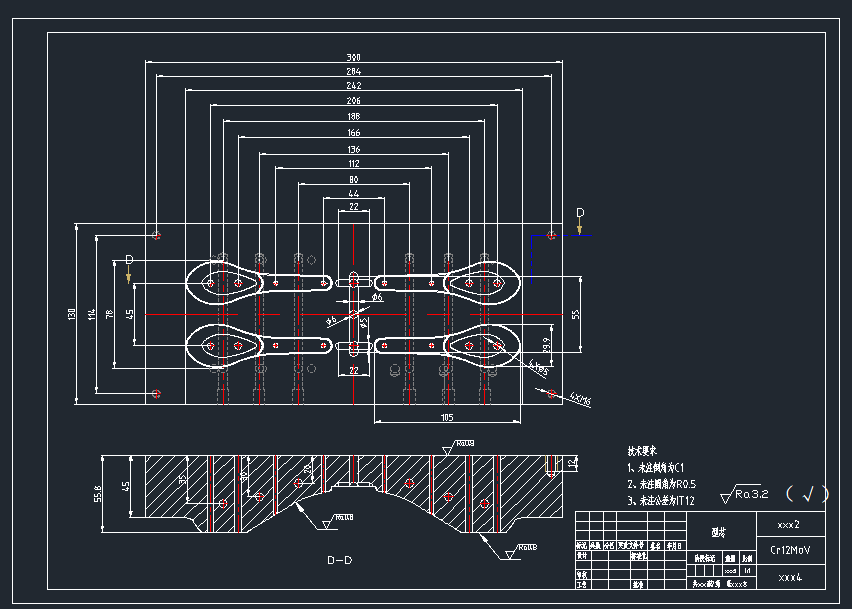This screenshot has width=852, height=609.
Task: Select the 112 dimension text
Action: coord(354,164)
